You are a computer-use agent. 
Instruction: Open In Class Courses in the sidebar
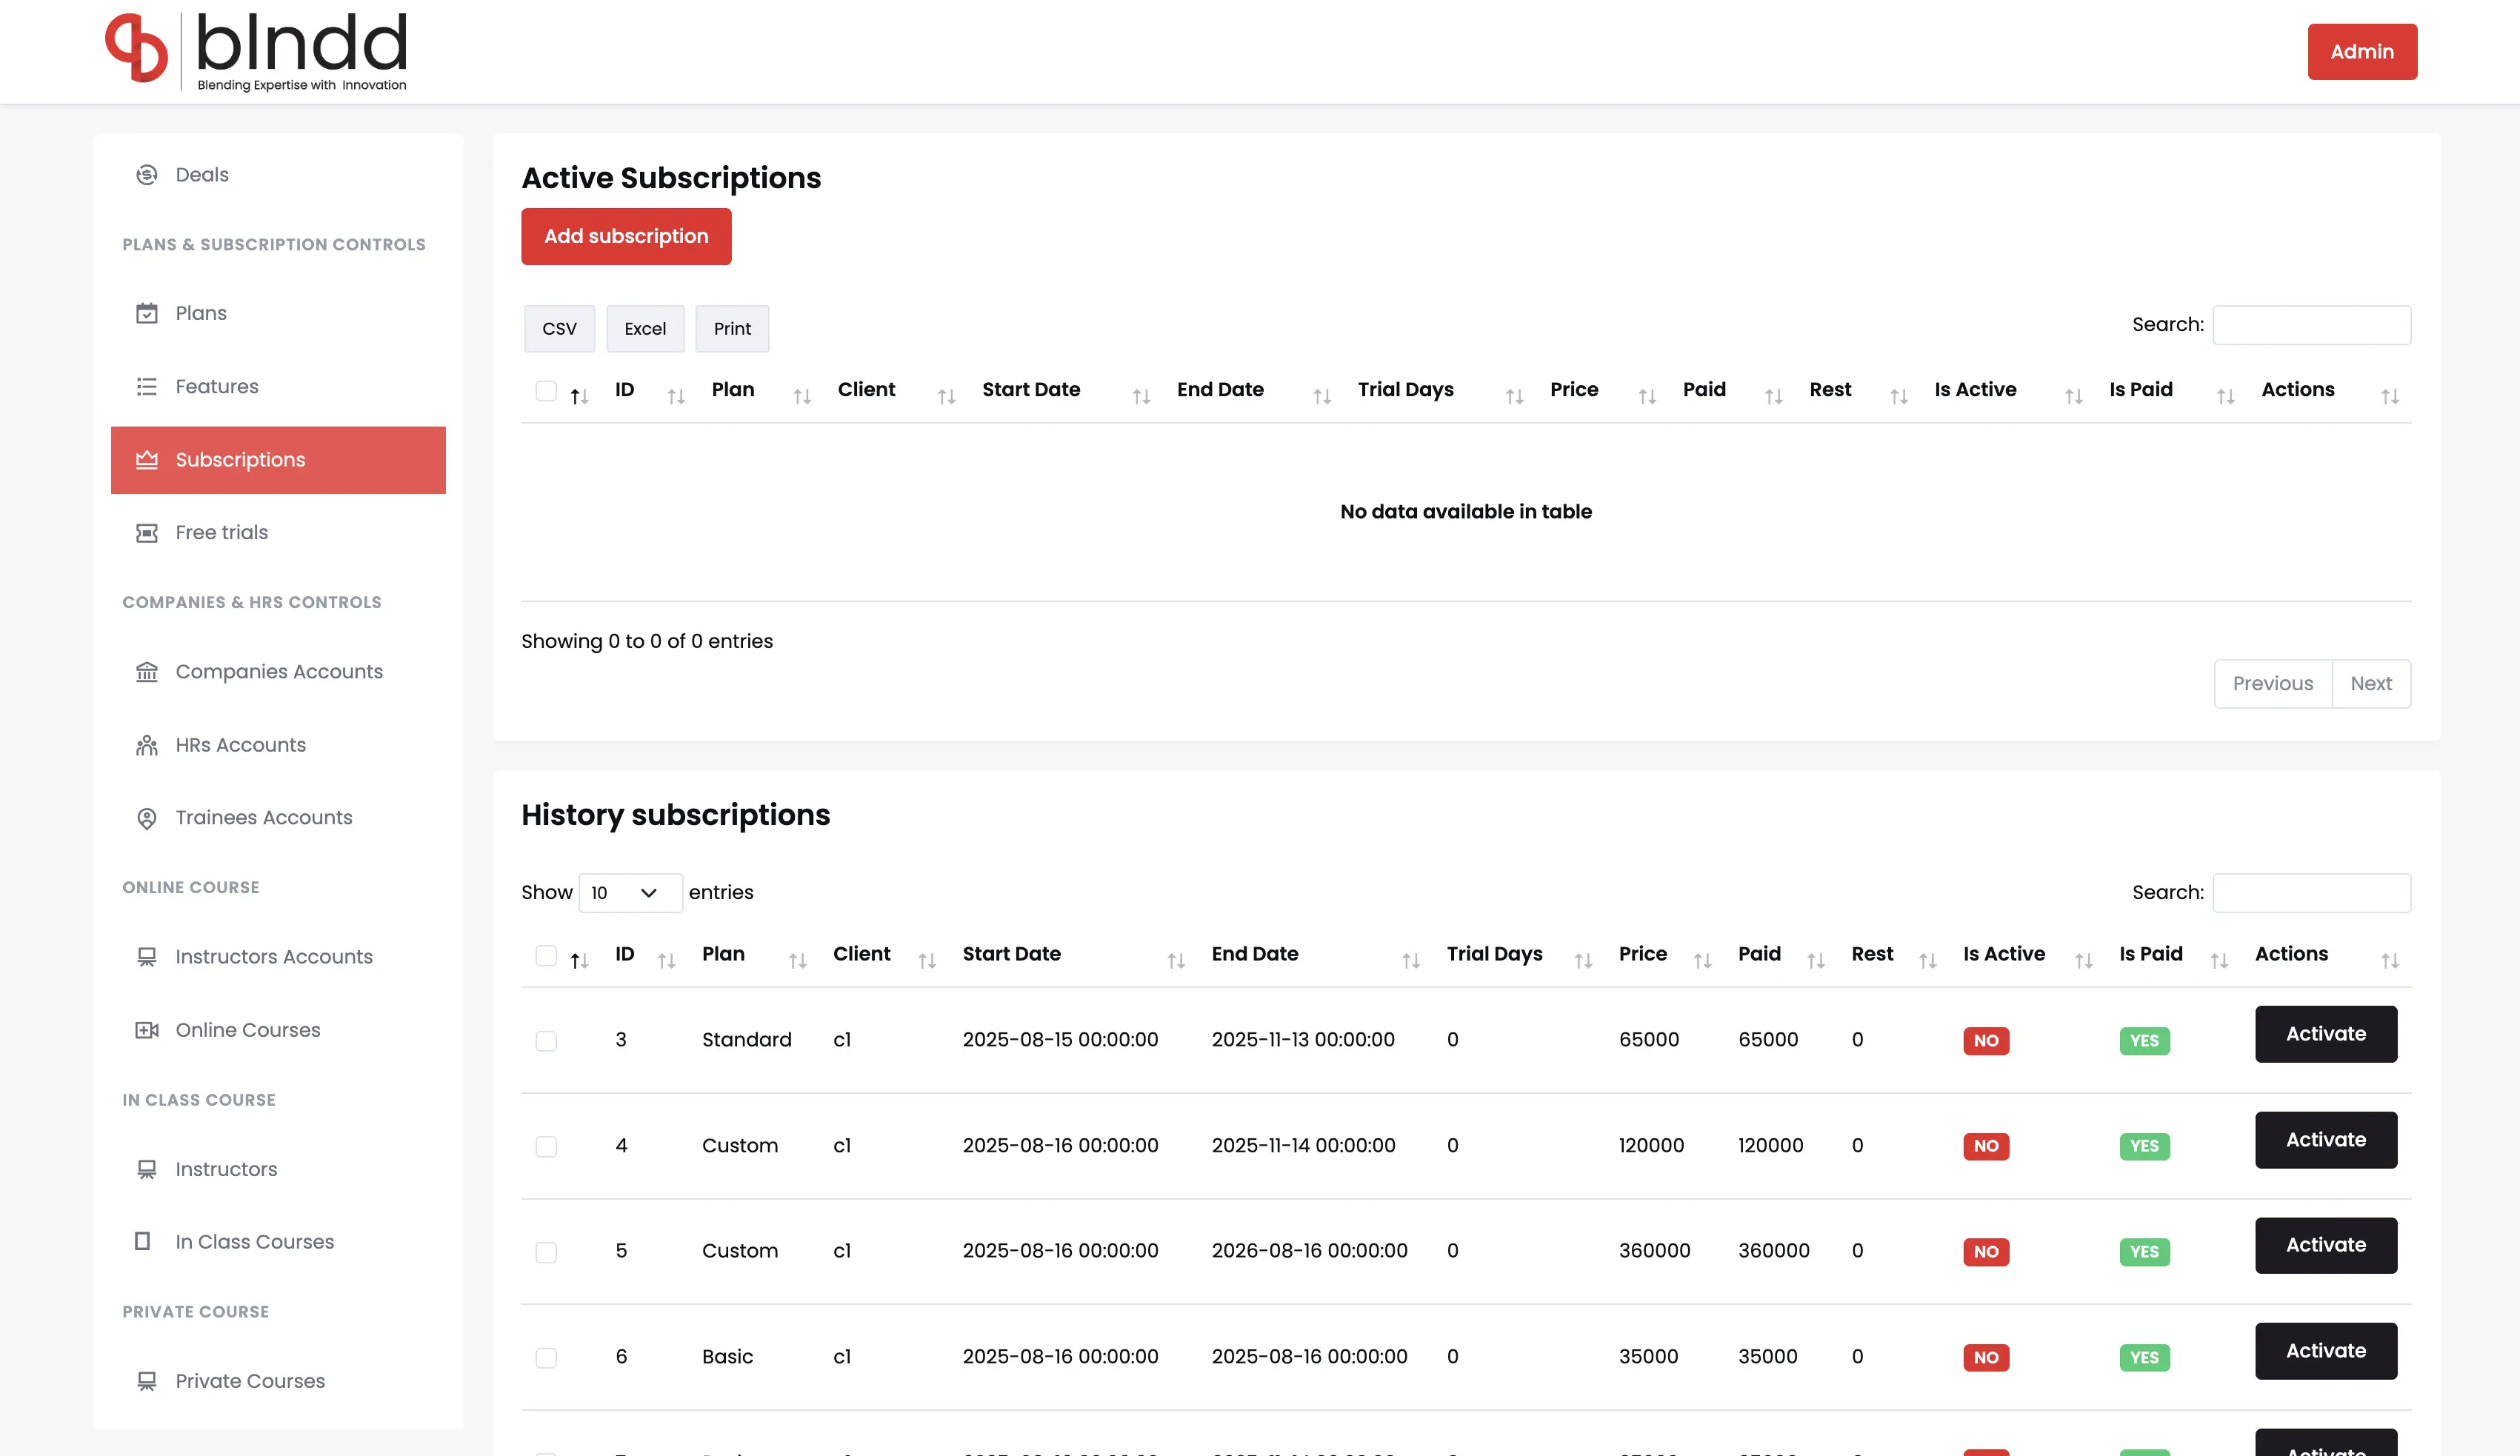tap(278, 1242)
